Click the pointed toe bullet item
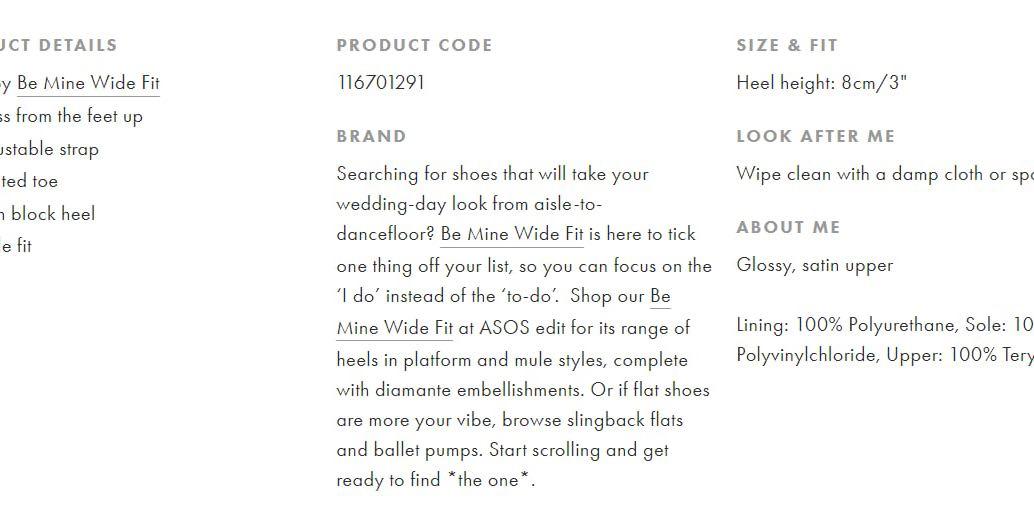The image size is (1034, 517). [x=29, y=181]
